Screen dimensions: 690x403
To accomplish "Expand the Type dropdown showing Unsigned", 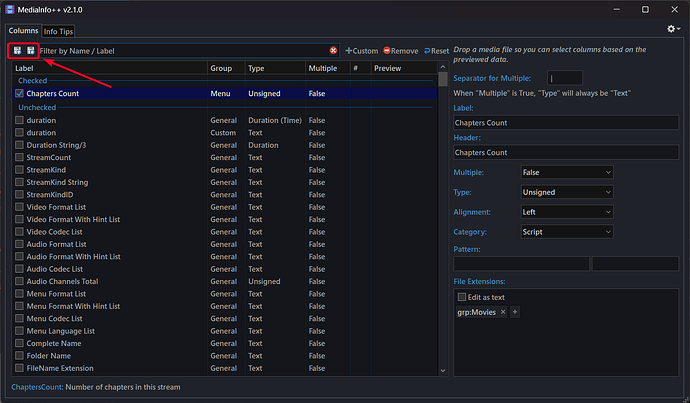I will 566,192.
